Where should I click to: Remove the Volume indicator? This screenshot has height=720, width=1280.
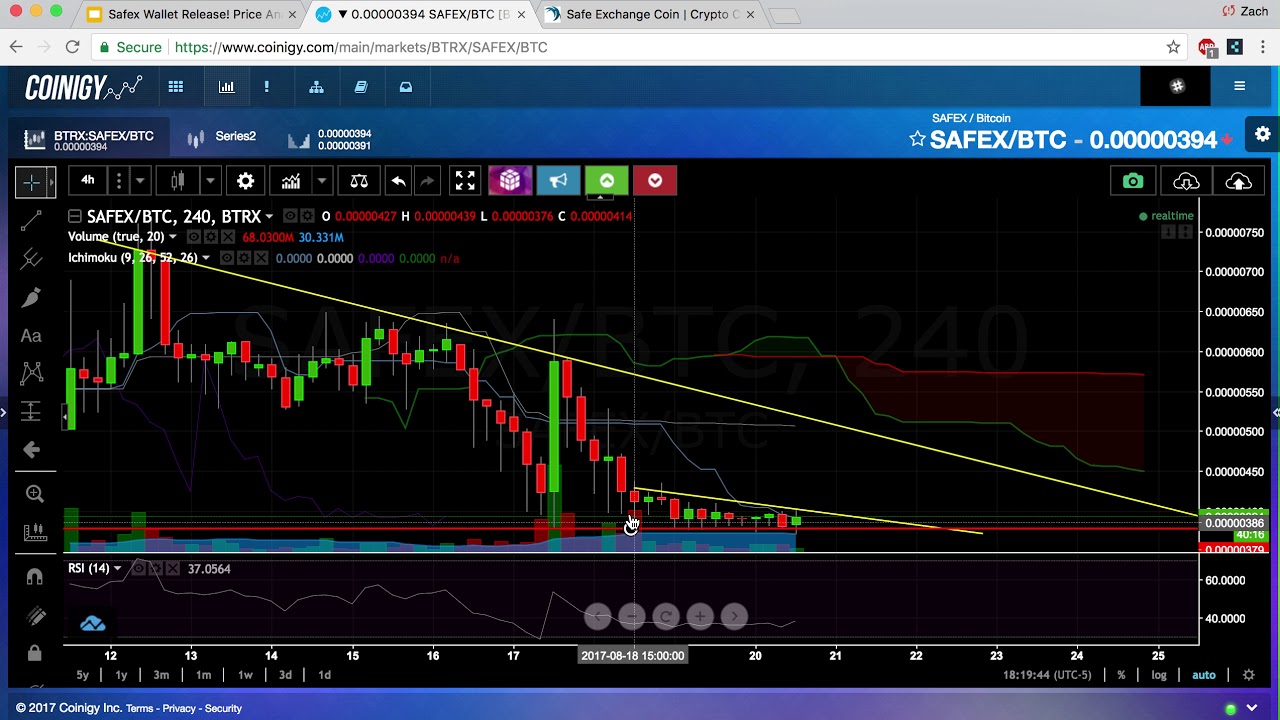point(228,237)
